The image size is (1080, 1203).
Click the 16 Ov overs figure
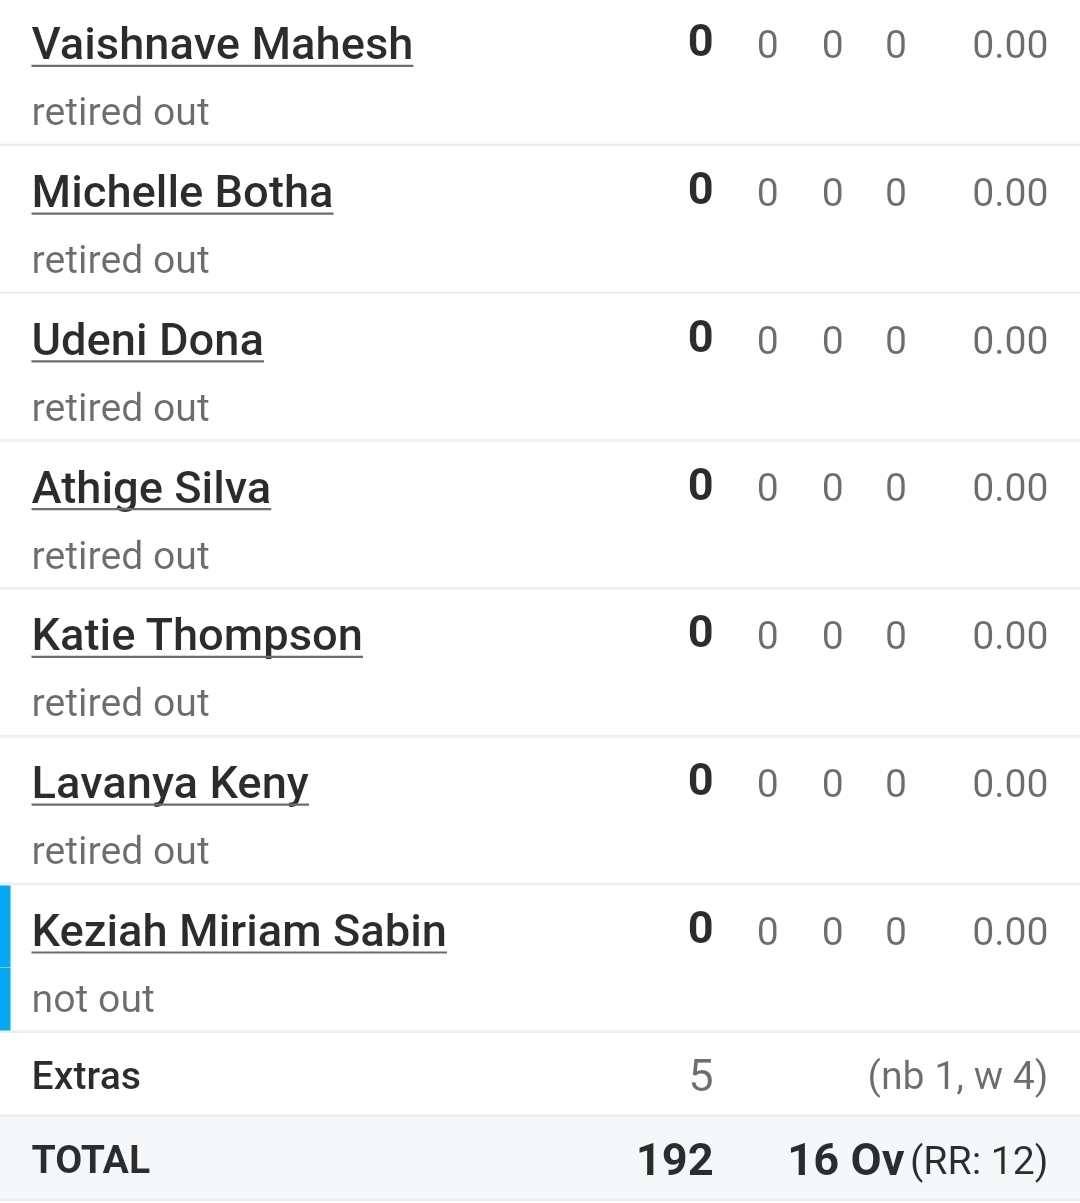point(846,1160)
